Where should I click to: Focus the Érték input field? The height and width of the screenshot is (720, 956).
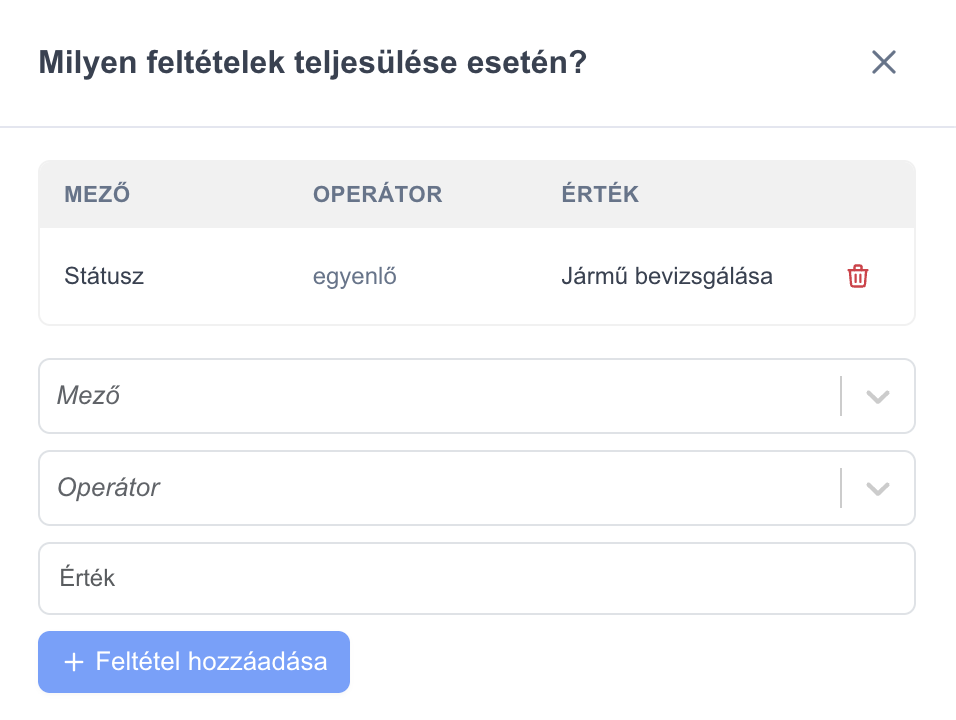click(x=477, y=578)
